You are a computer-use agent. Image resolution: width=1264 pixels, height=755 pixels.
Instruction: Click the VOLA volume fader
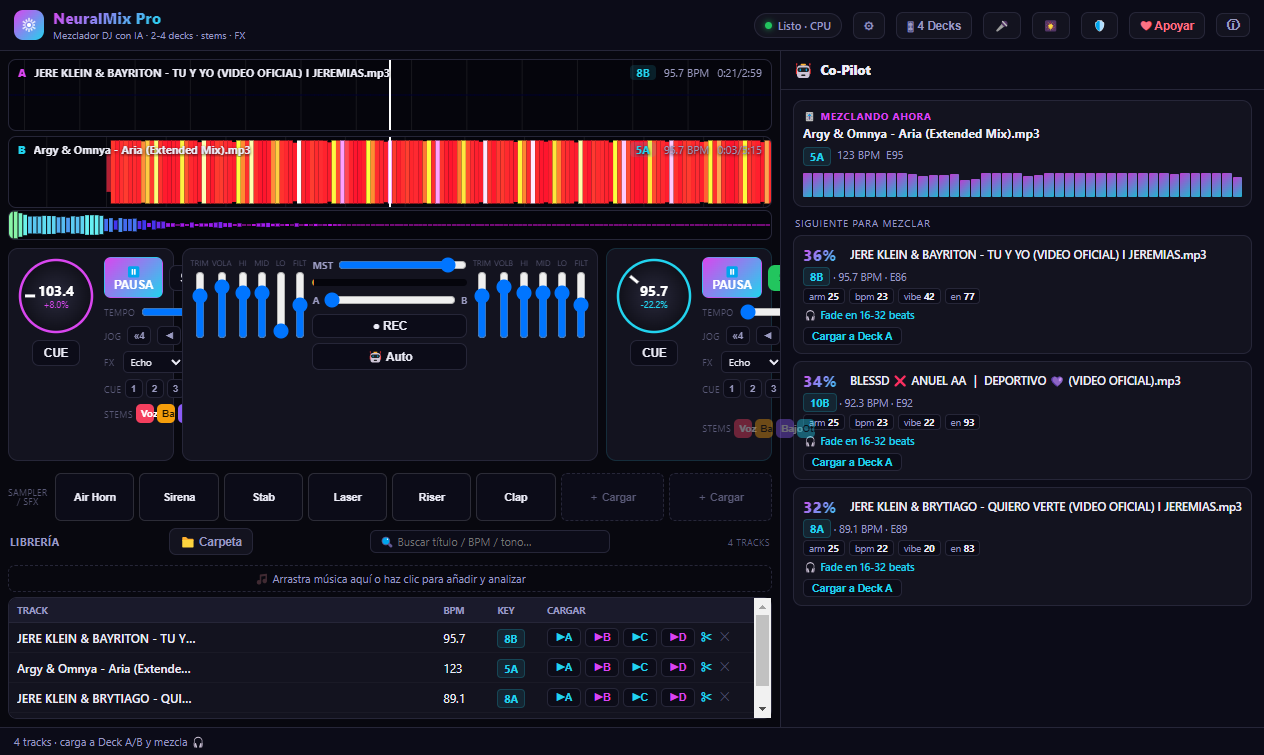pos(221,305)
